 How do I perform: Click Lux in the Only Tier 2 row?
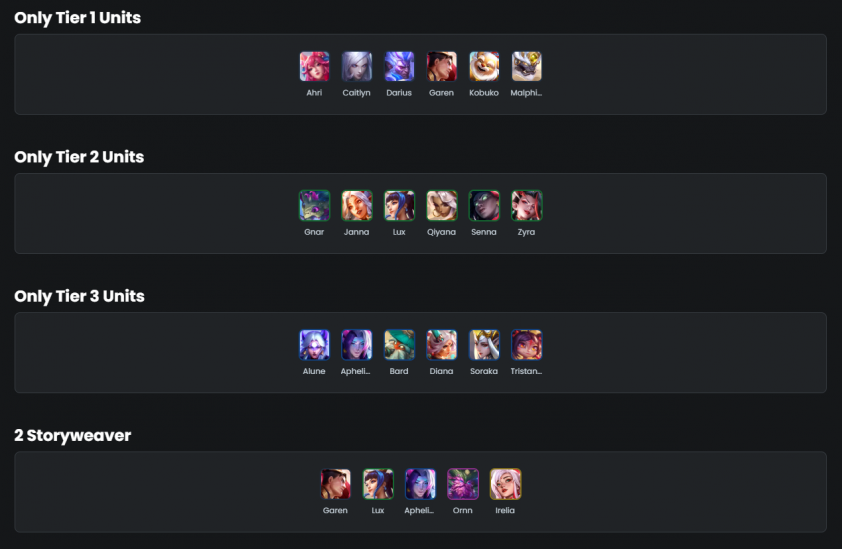pyautogui.click(x=399, y=205)
